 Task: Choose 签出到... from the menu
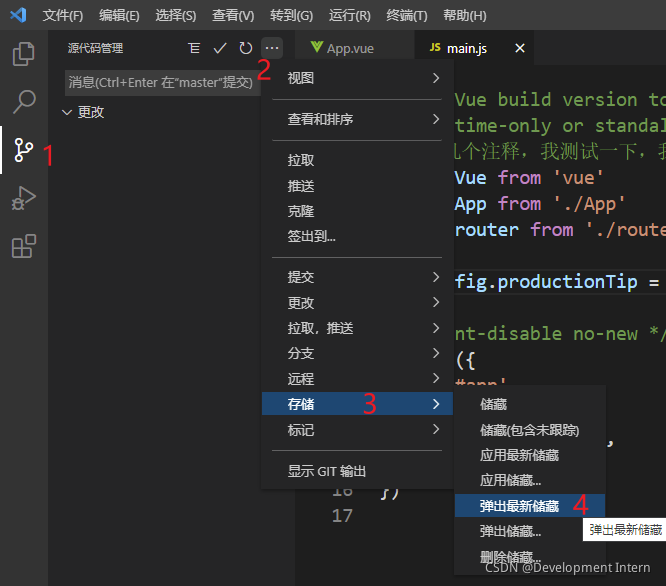tap(357, 236)
